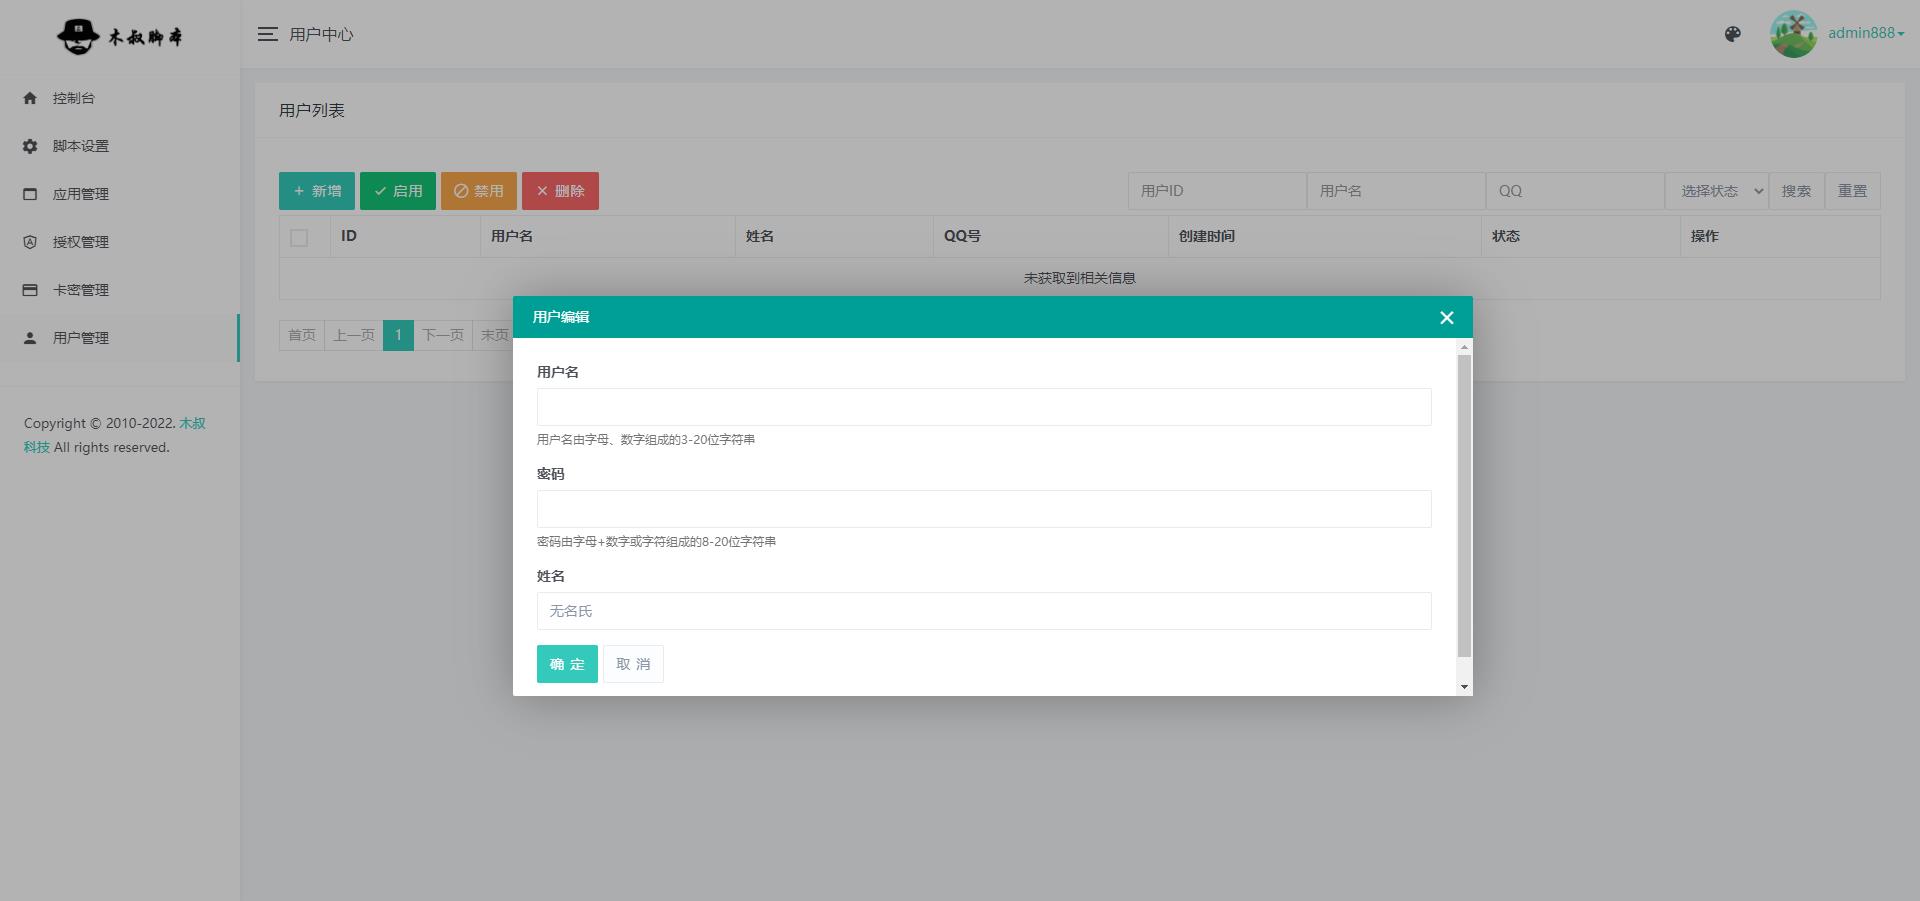
Task: Tick the select-all checkbox in table header
Action: tap(299, 237)
